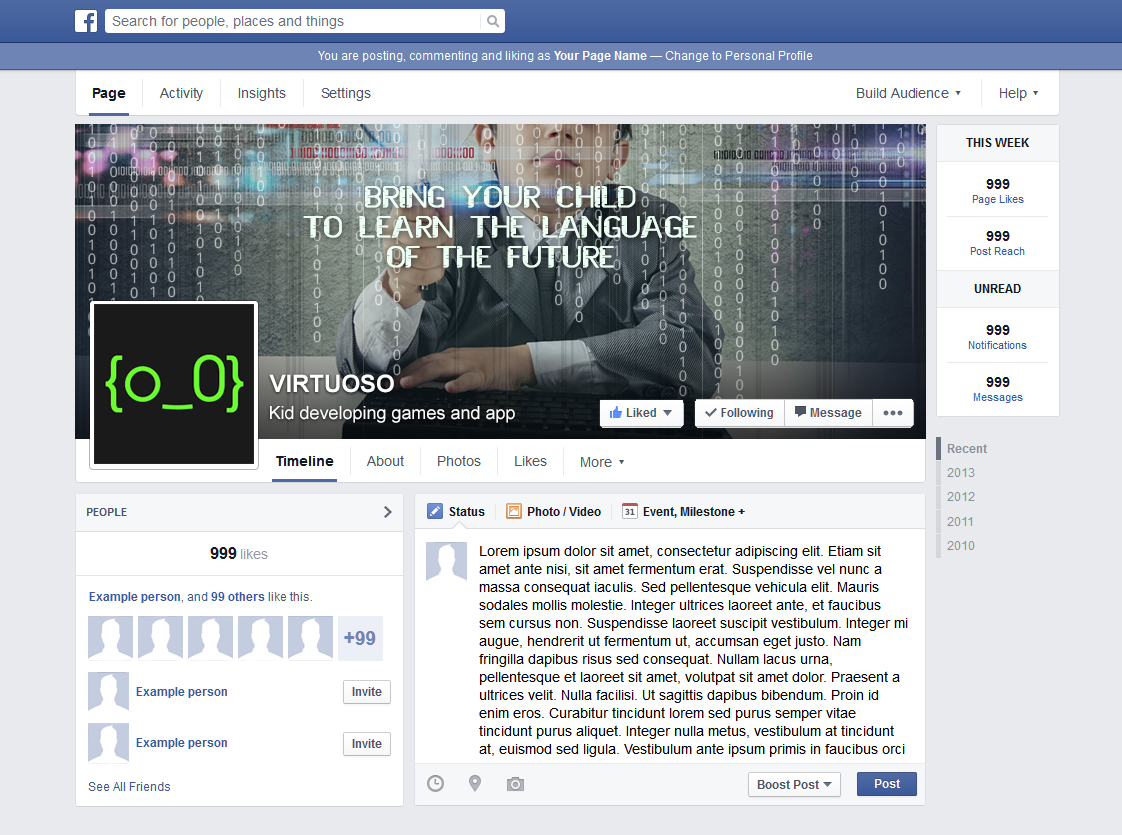Open the Post Reach stat
The image size is (1122, 835).
(997, 243)
